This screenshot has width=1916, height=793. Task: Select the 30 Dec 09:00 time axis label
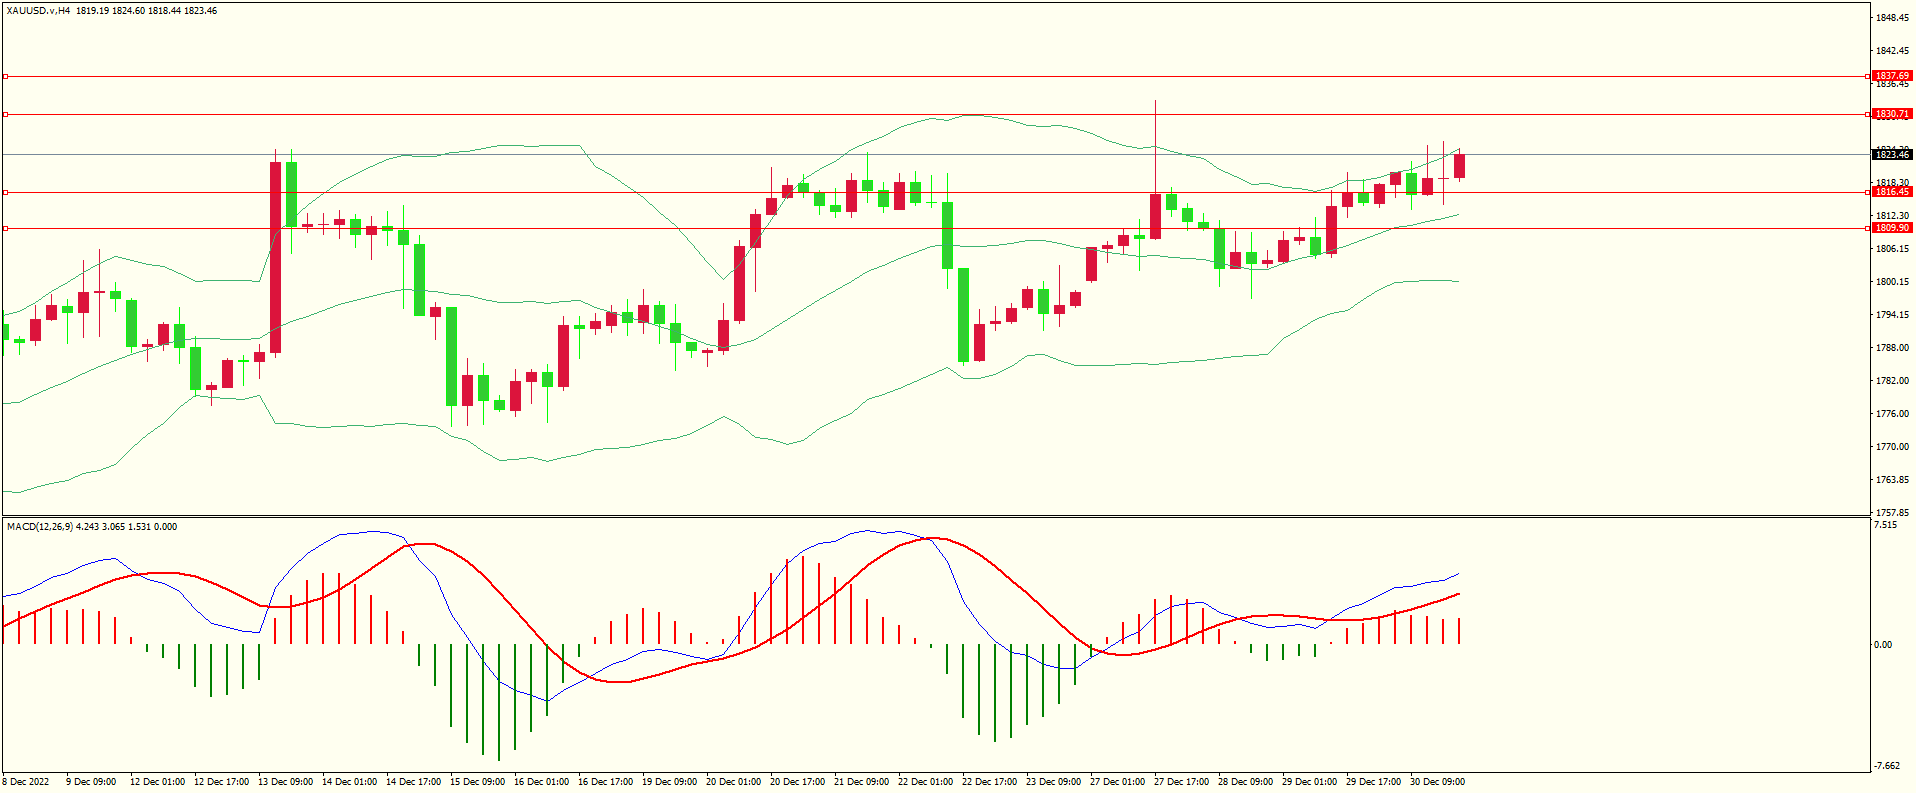1437,782
